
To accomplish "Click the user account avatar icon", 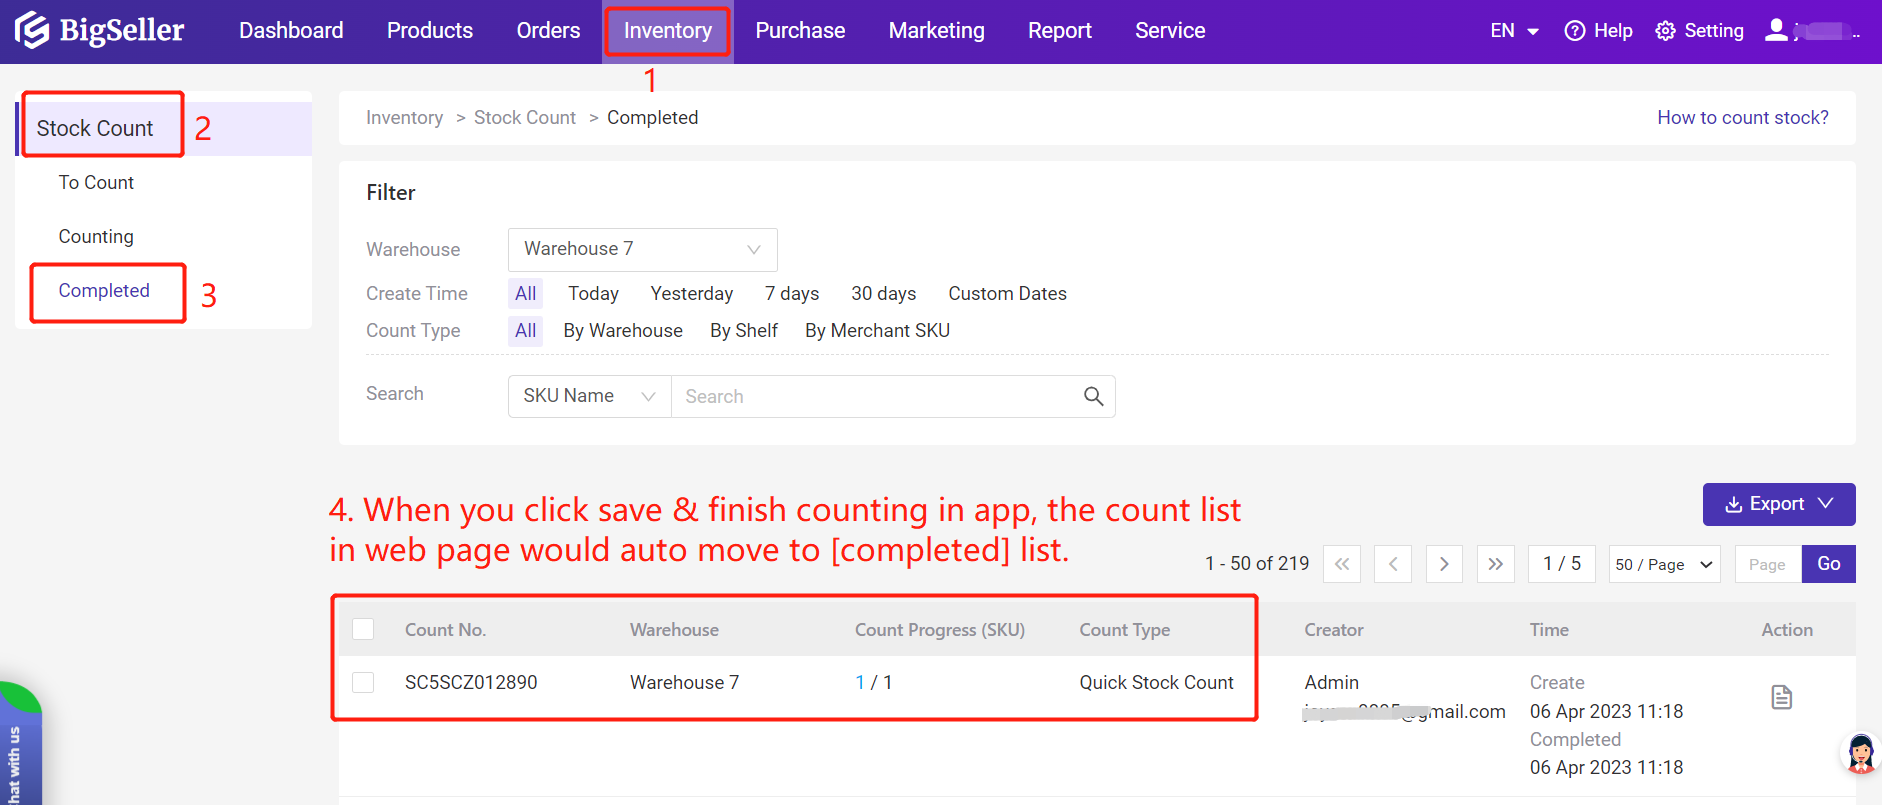I will [1776, 30].
